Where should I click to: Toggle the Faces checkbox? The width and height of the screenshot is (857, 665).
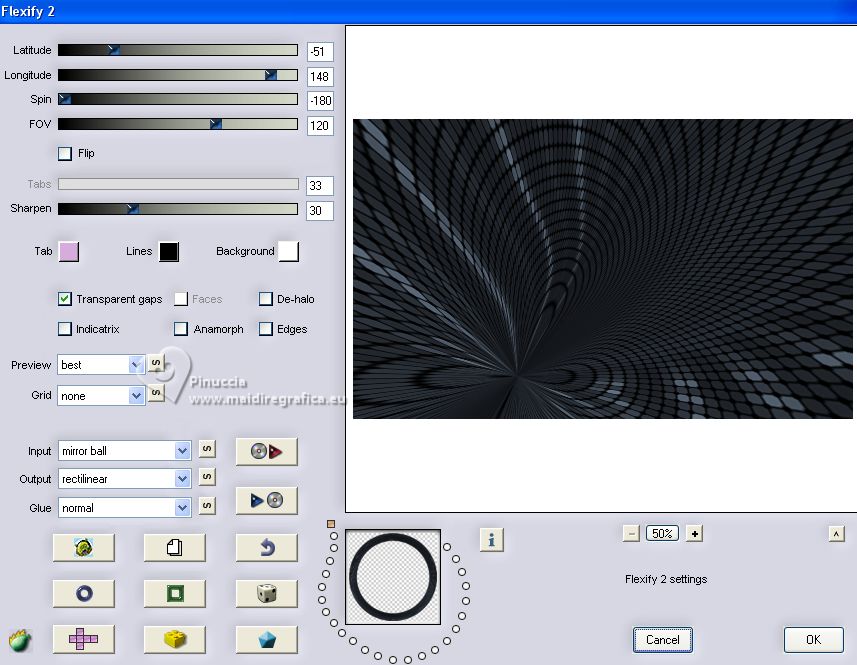point(181,299)
